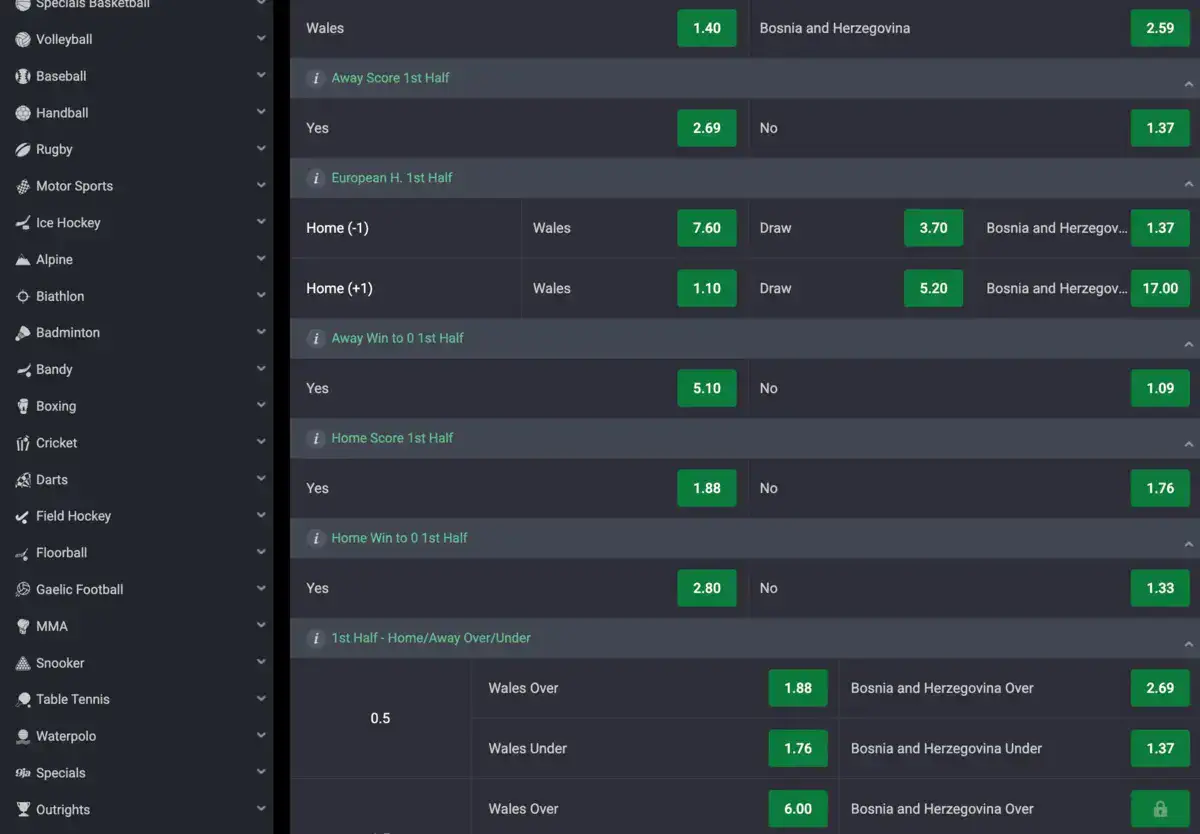1200x834 pixels.
Task: Click the Specials icon in sidebar
Action: point(23,773)
